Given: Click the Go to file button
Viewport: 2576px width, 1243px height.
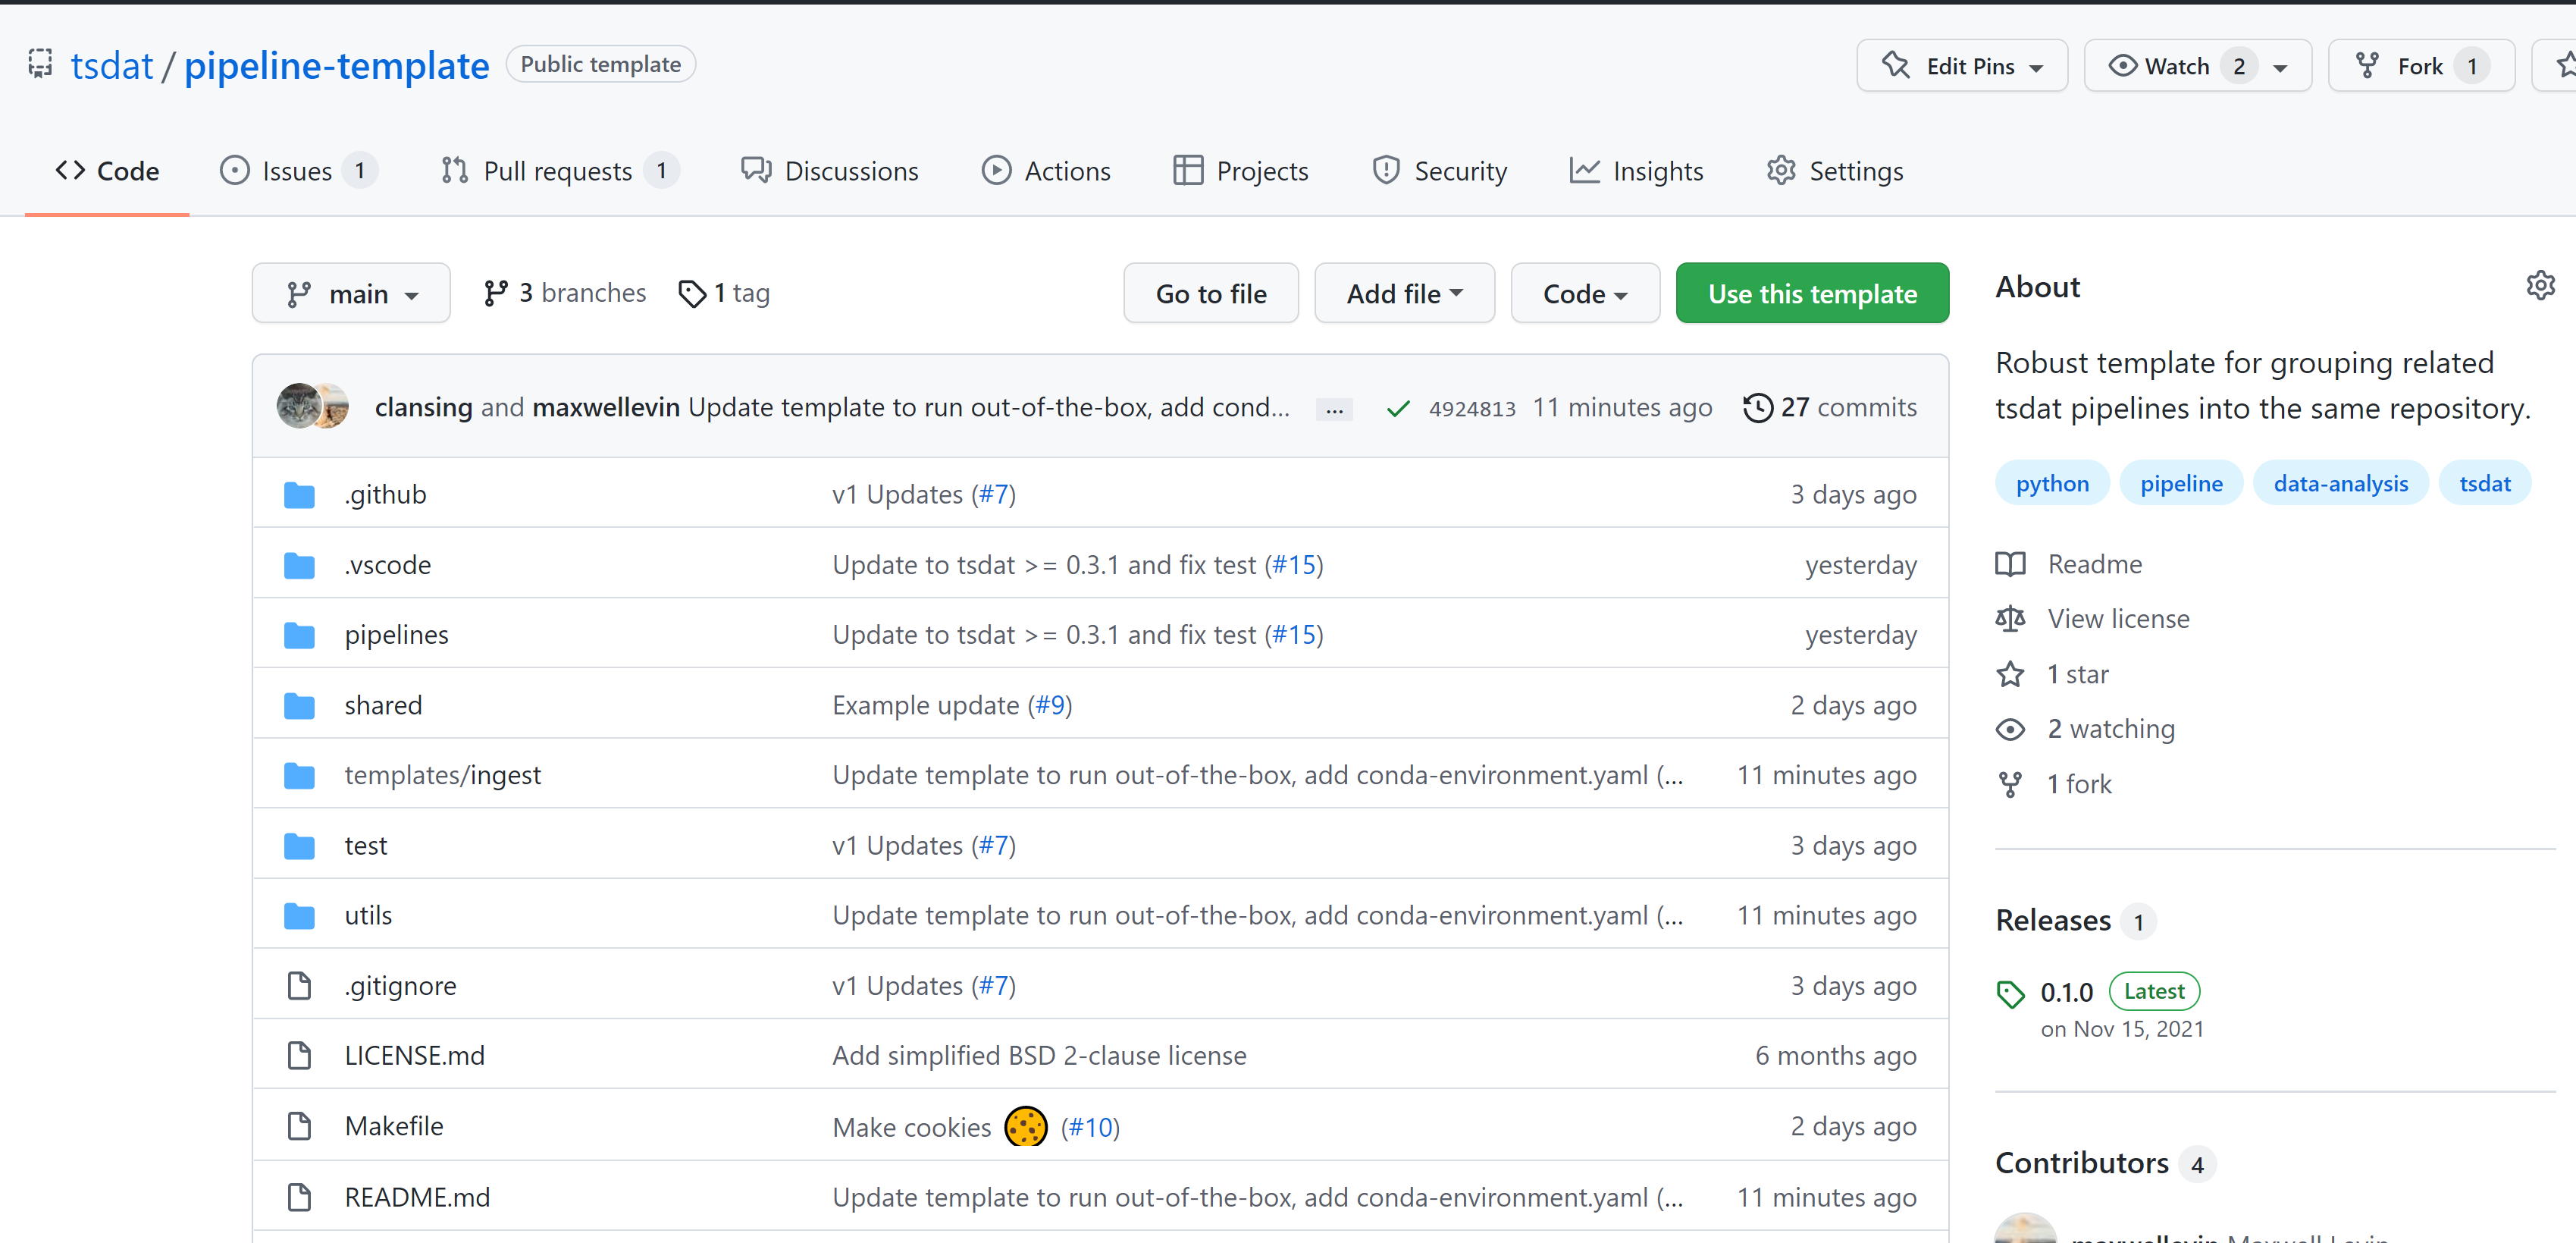Looking at the screenshot, I should pos(1211,293).
